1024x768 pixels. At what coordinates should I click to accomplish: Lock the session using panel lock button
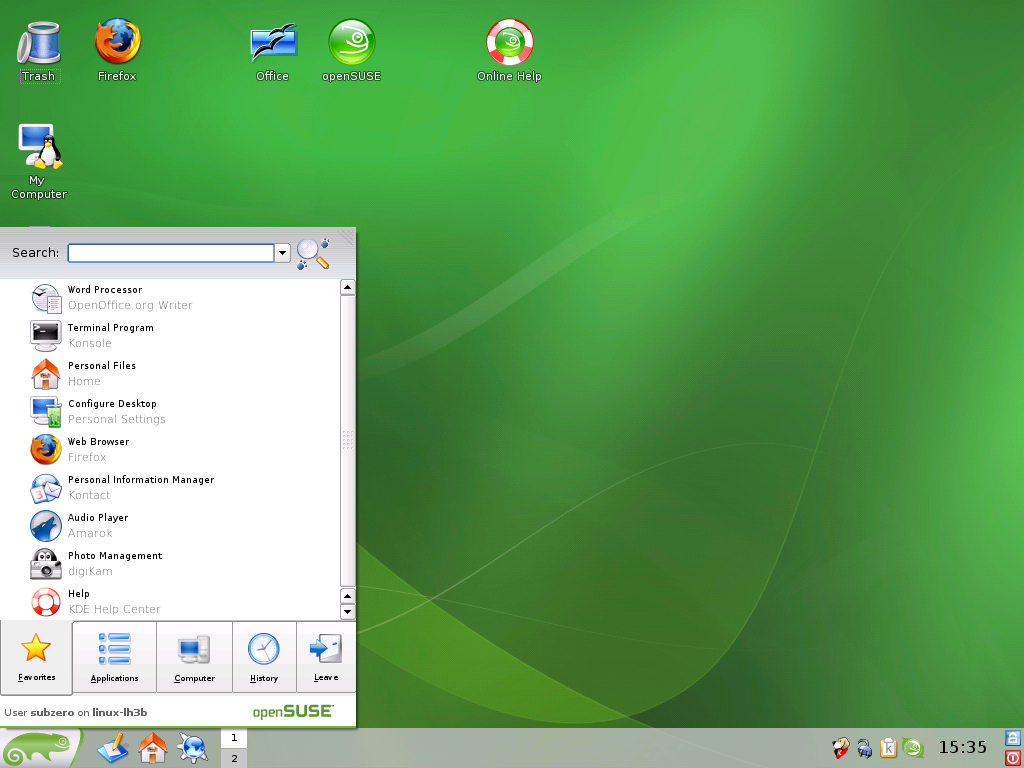1013,739
